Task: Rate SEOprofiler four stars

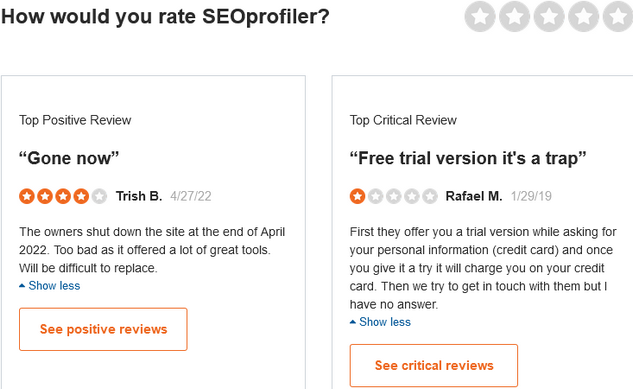Action: coord(584,17)
